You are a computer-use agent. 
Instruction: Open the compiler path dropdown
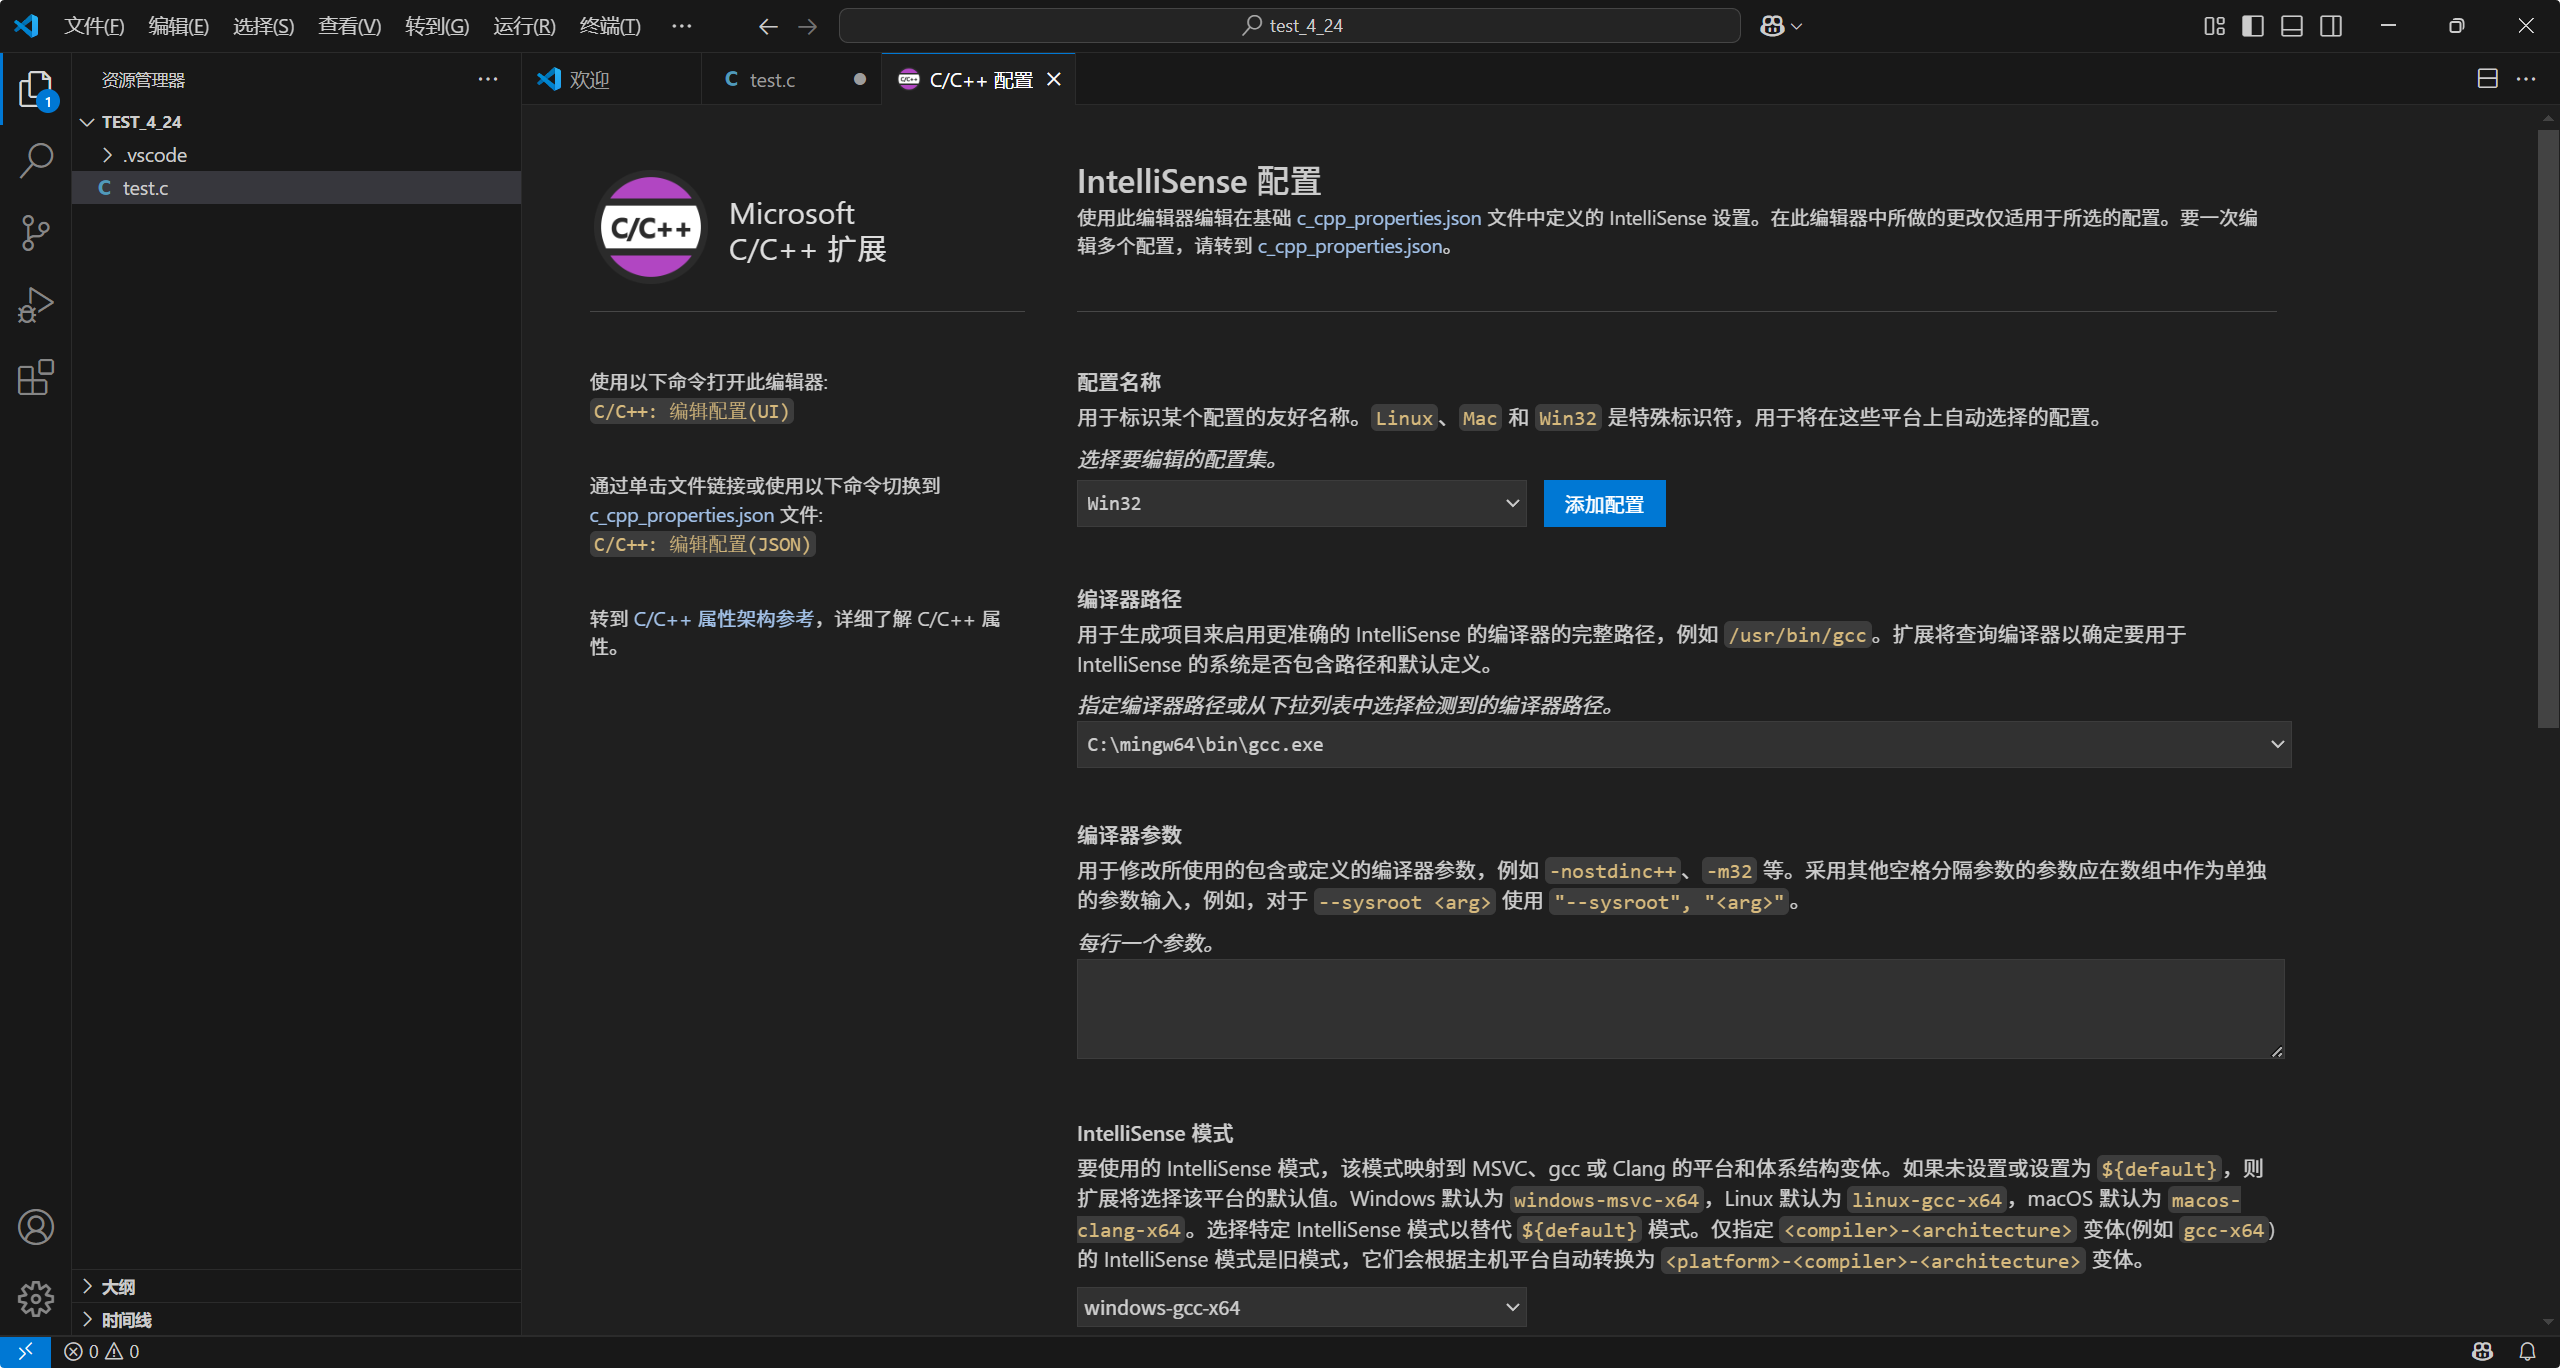[x=1683, y=745]
